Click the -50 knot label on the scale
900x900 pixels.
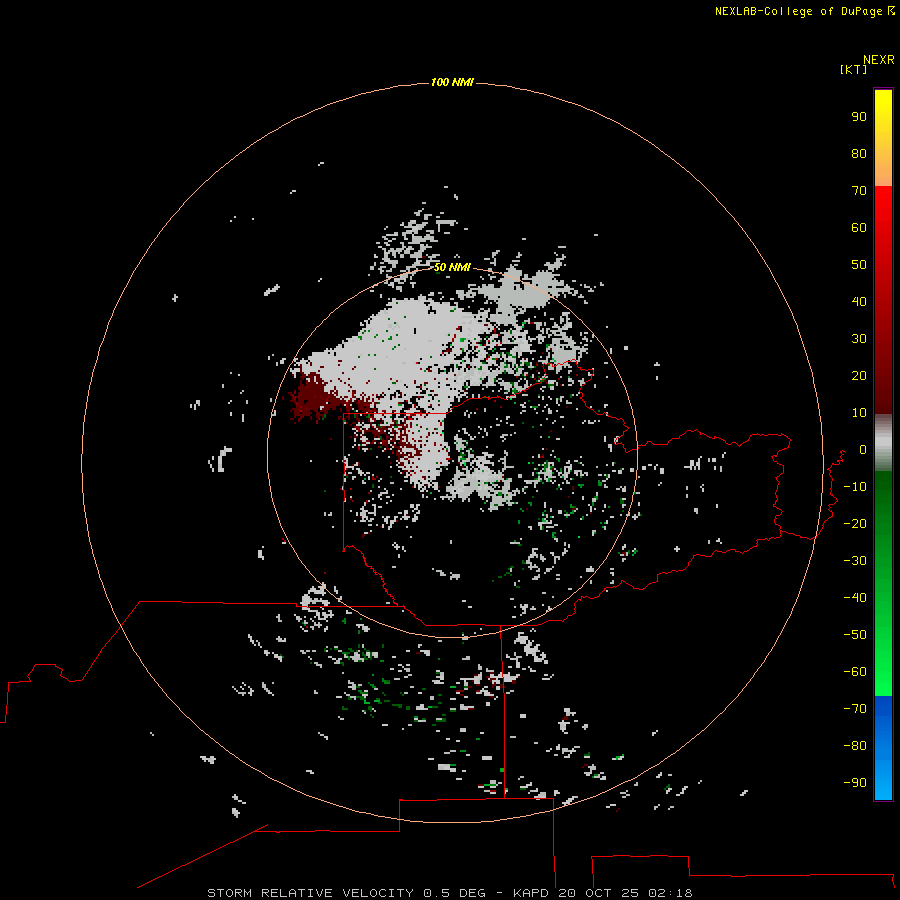click(855, 634)
